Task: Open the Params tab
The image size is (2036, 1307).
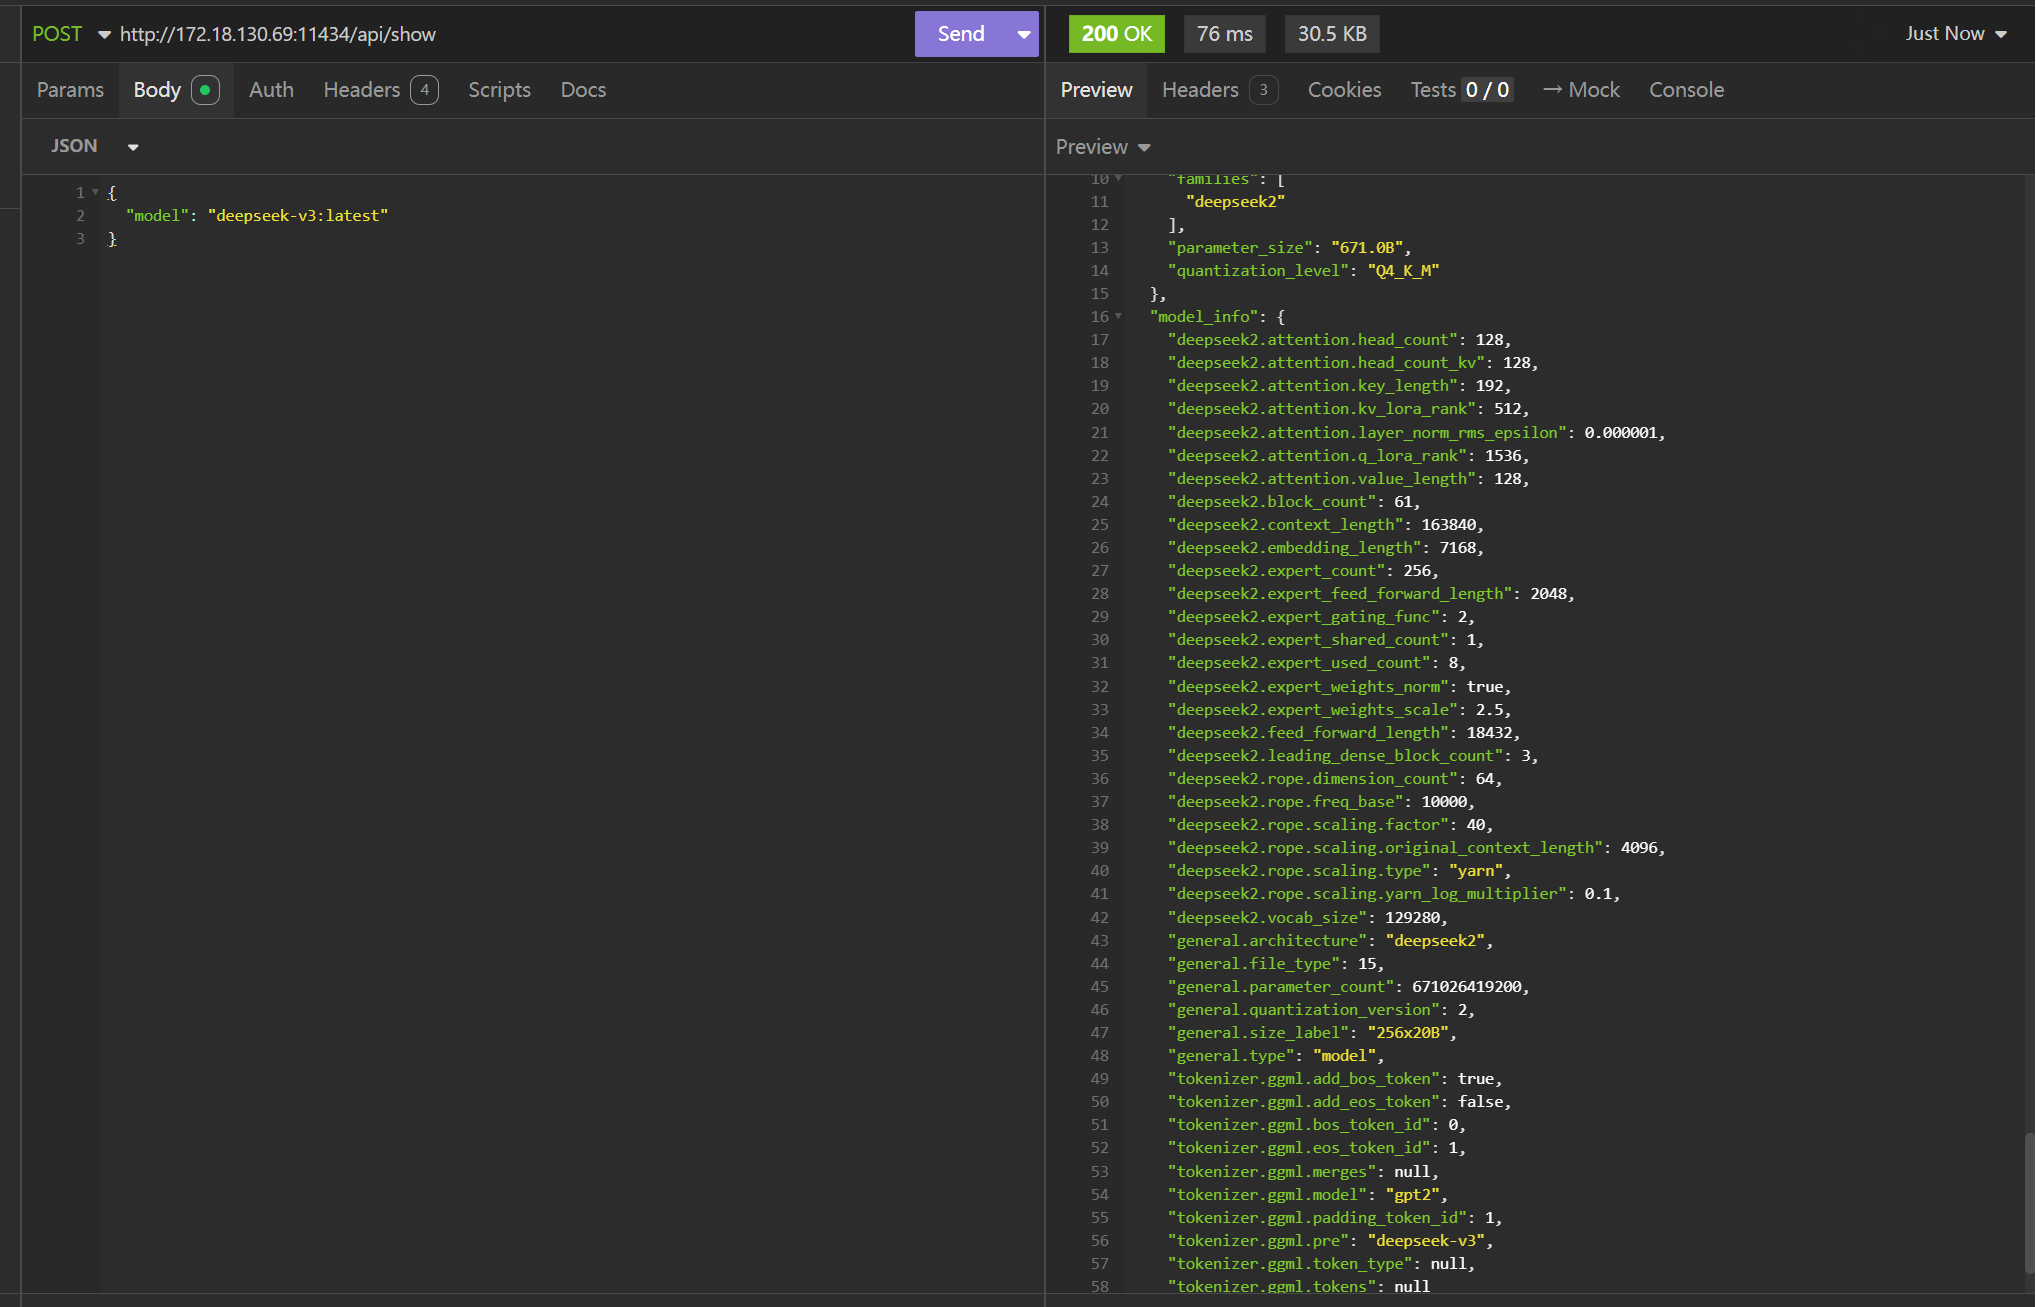Action: click(x=70, y=90)
